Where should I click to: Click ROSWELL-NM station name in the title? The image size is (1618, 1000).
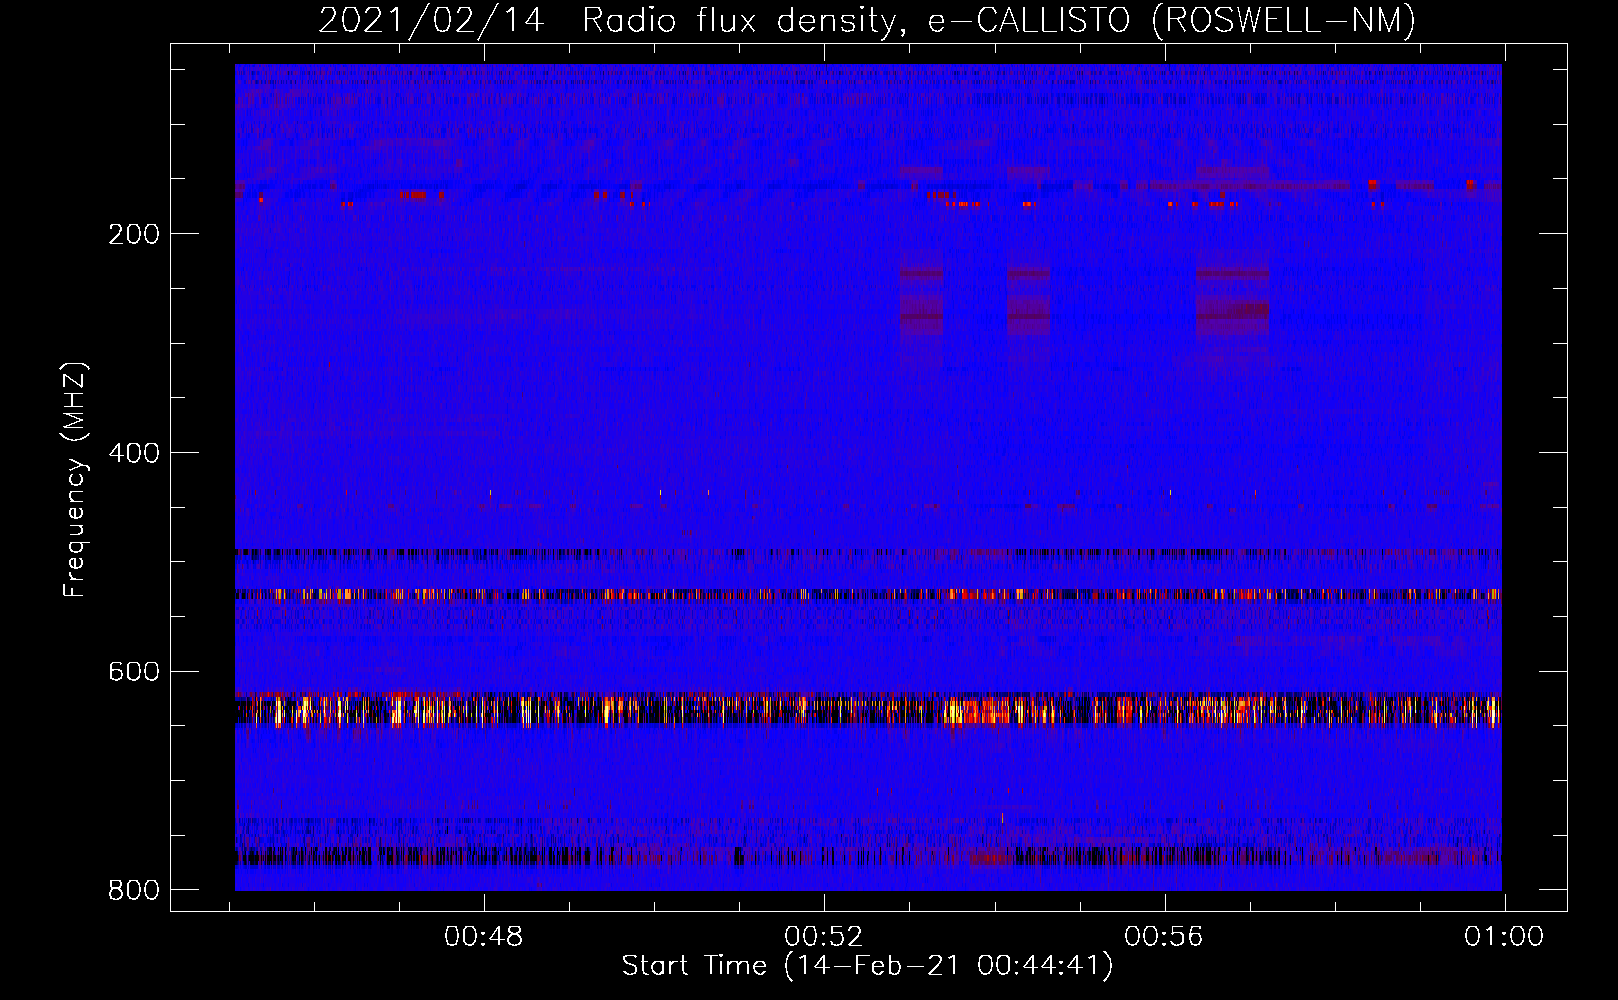[x=1284, y=20]
